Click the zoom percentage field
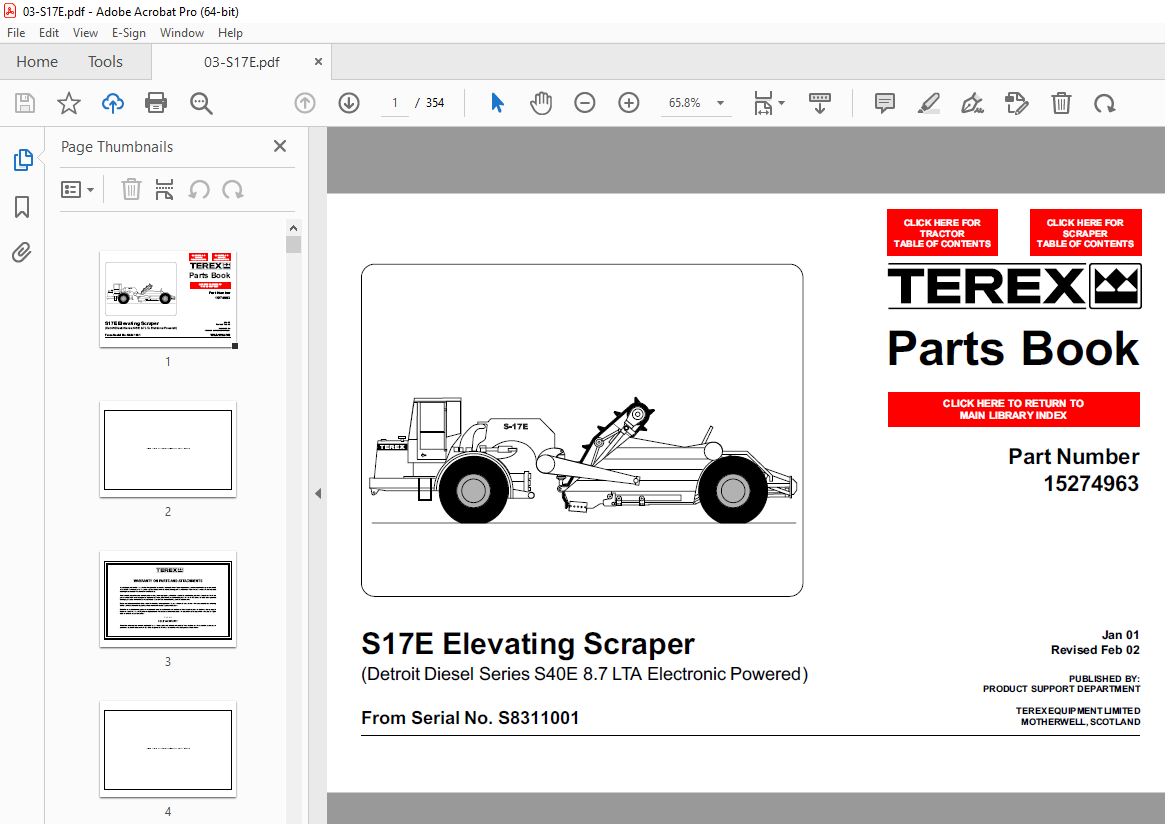 pos(685,103)
